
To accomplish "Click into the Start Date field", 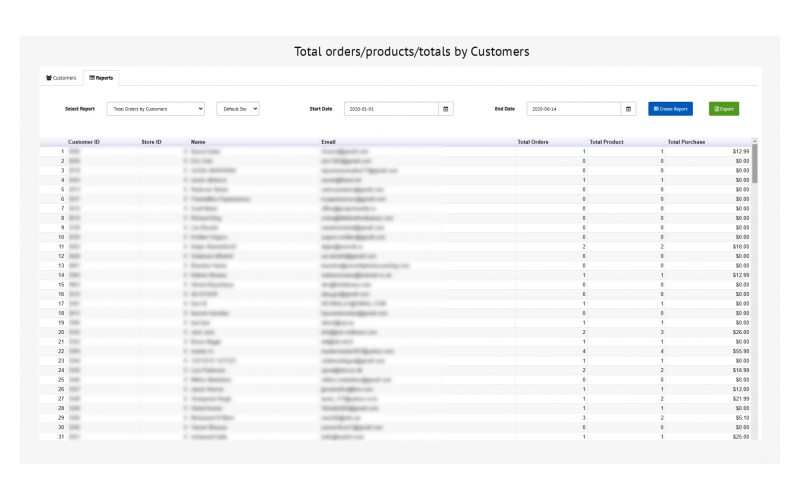I will tap(391, 108).
